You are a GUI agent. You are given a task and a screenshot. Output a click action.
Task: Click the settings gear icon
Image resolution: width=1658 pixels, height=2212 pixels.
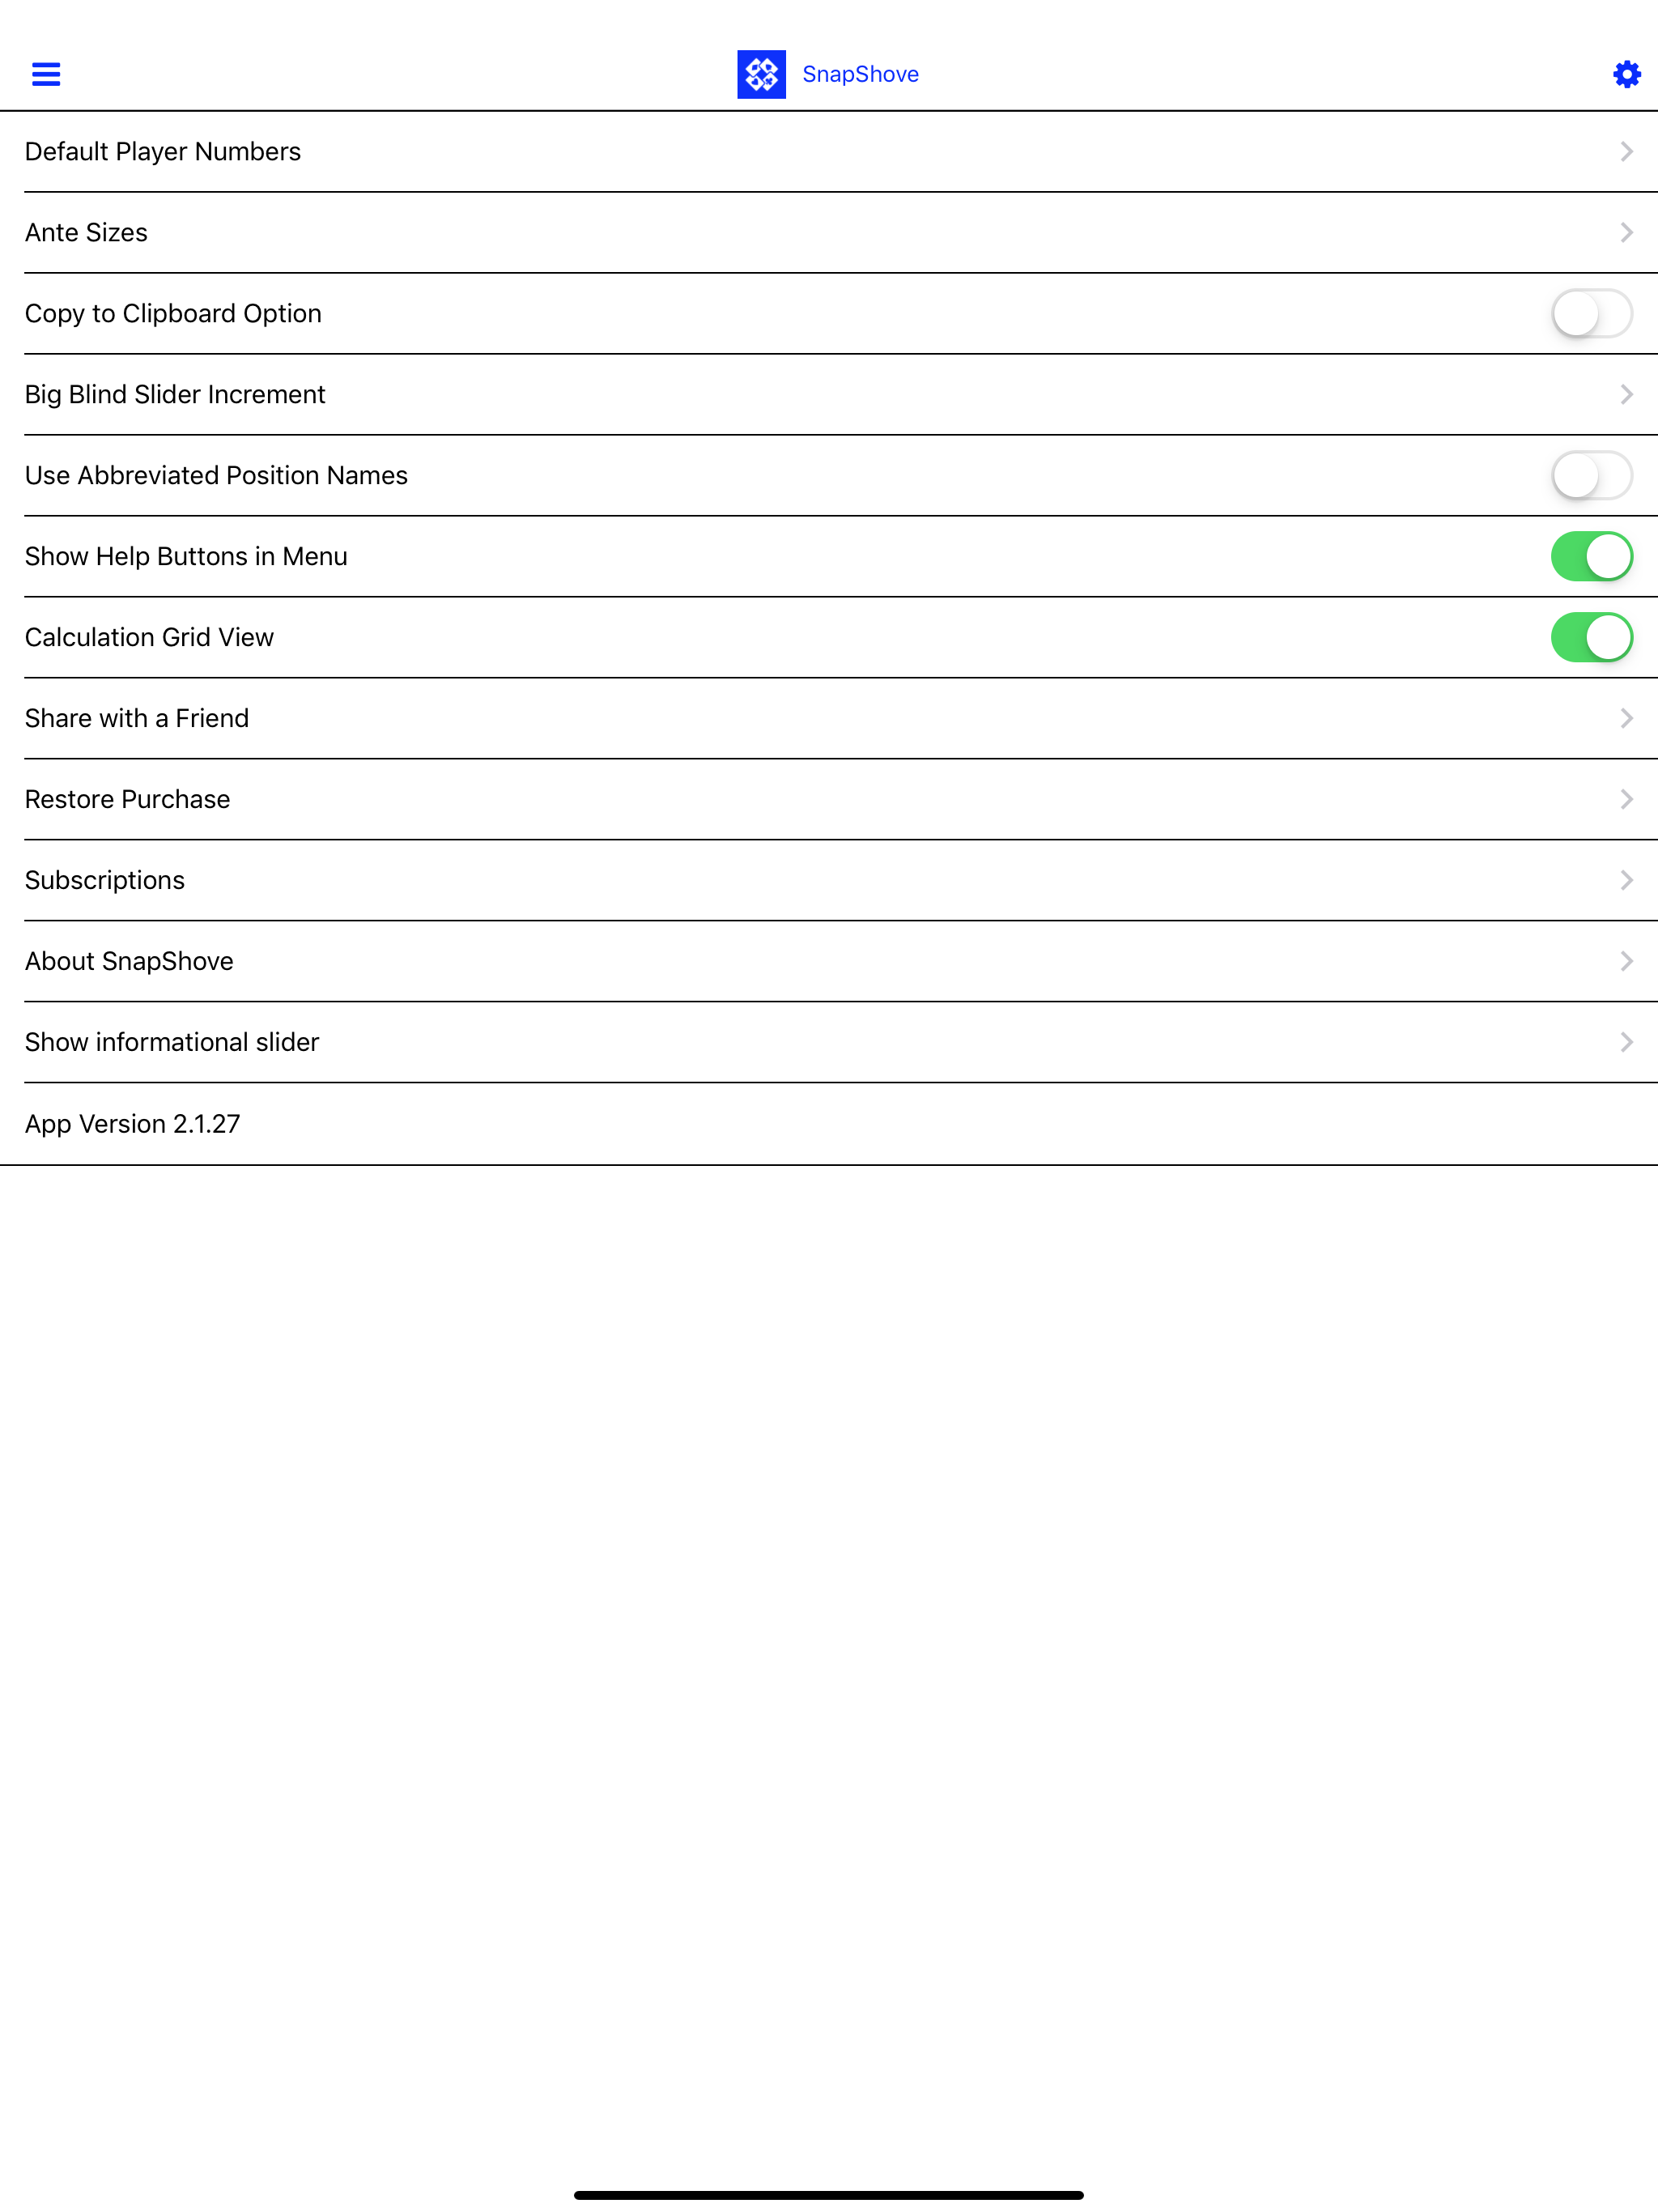tap(1626, 74)
